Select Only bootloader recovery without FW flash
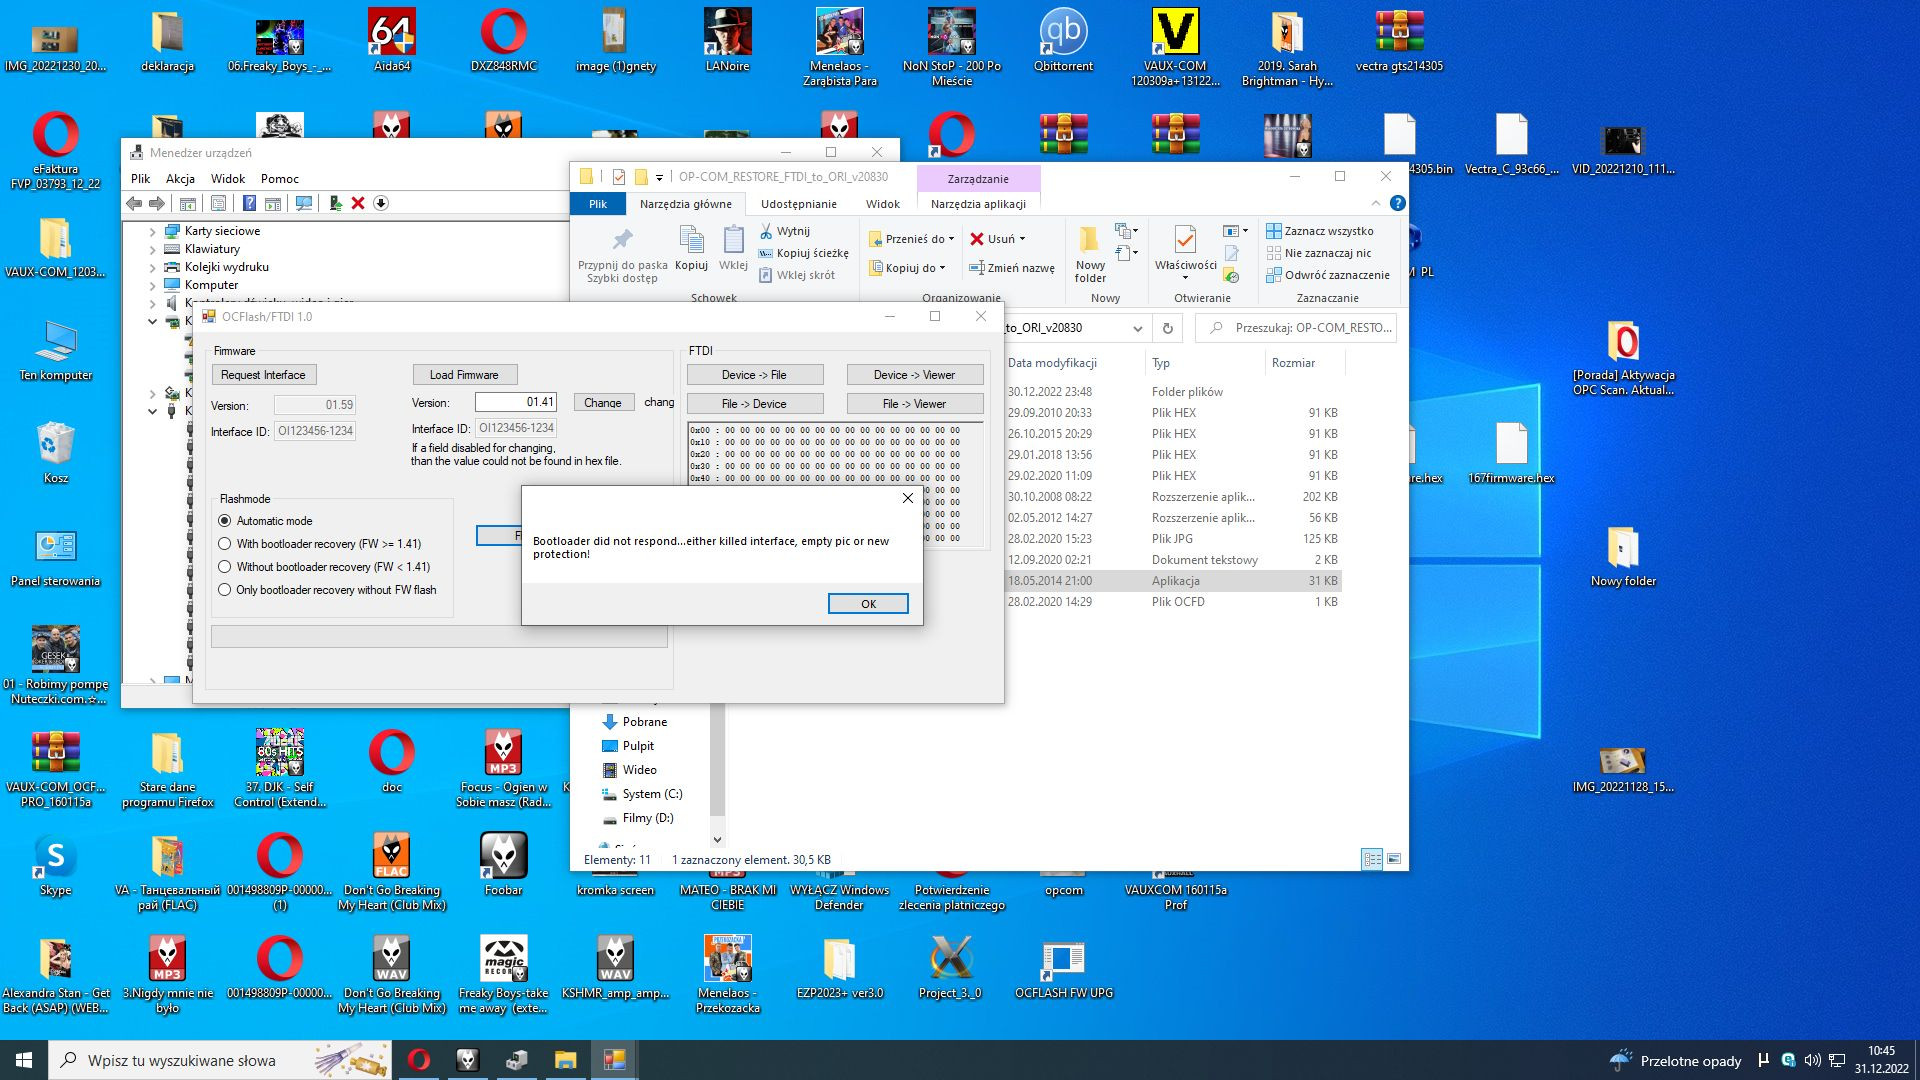The image size is (1920, 1080). click(x=327, y=589)
